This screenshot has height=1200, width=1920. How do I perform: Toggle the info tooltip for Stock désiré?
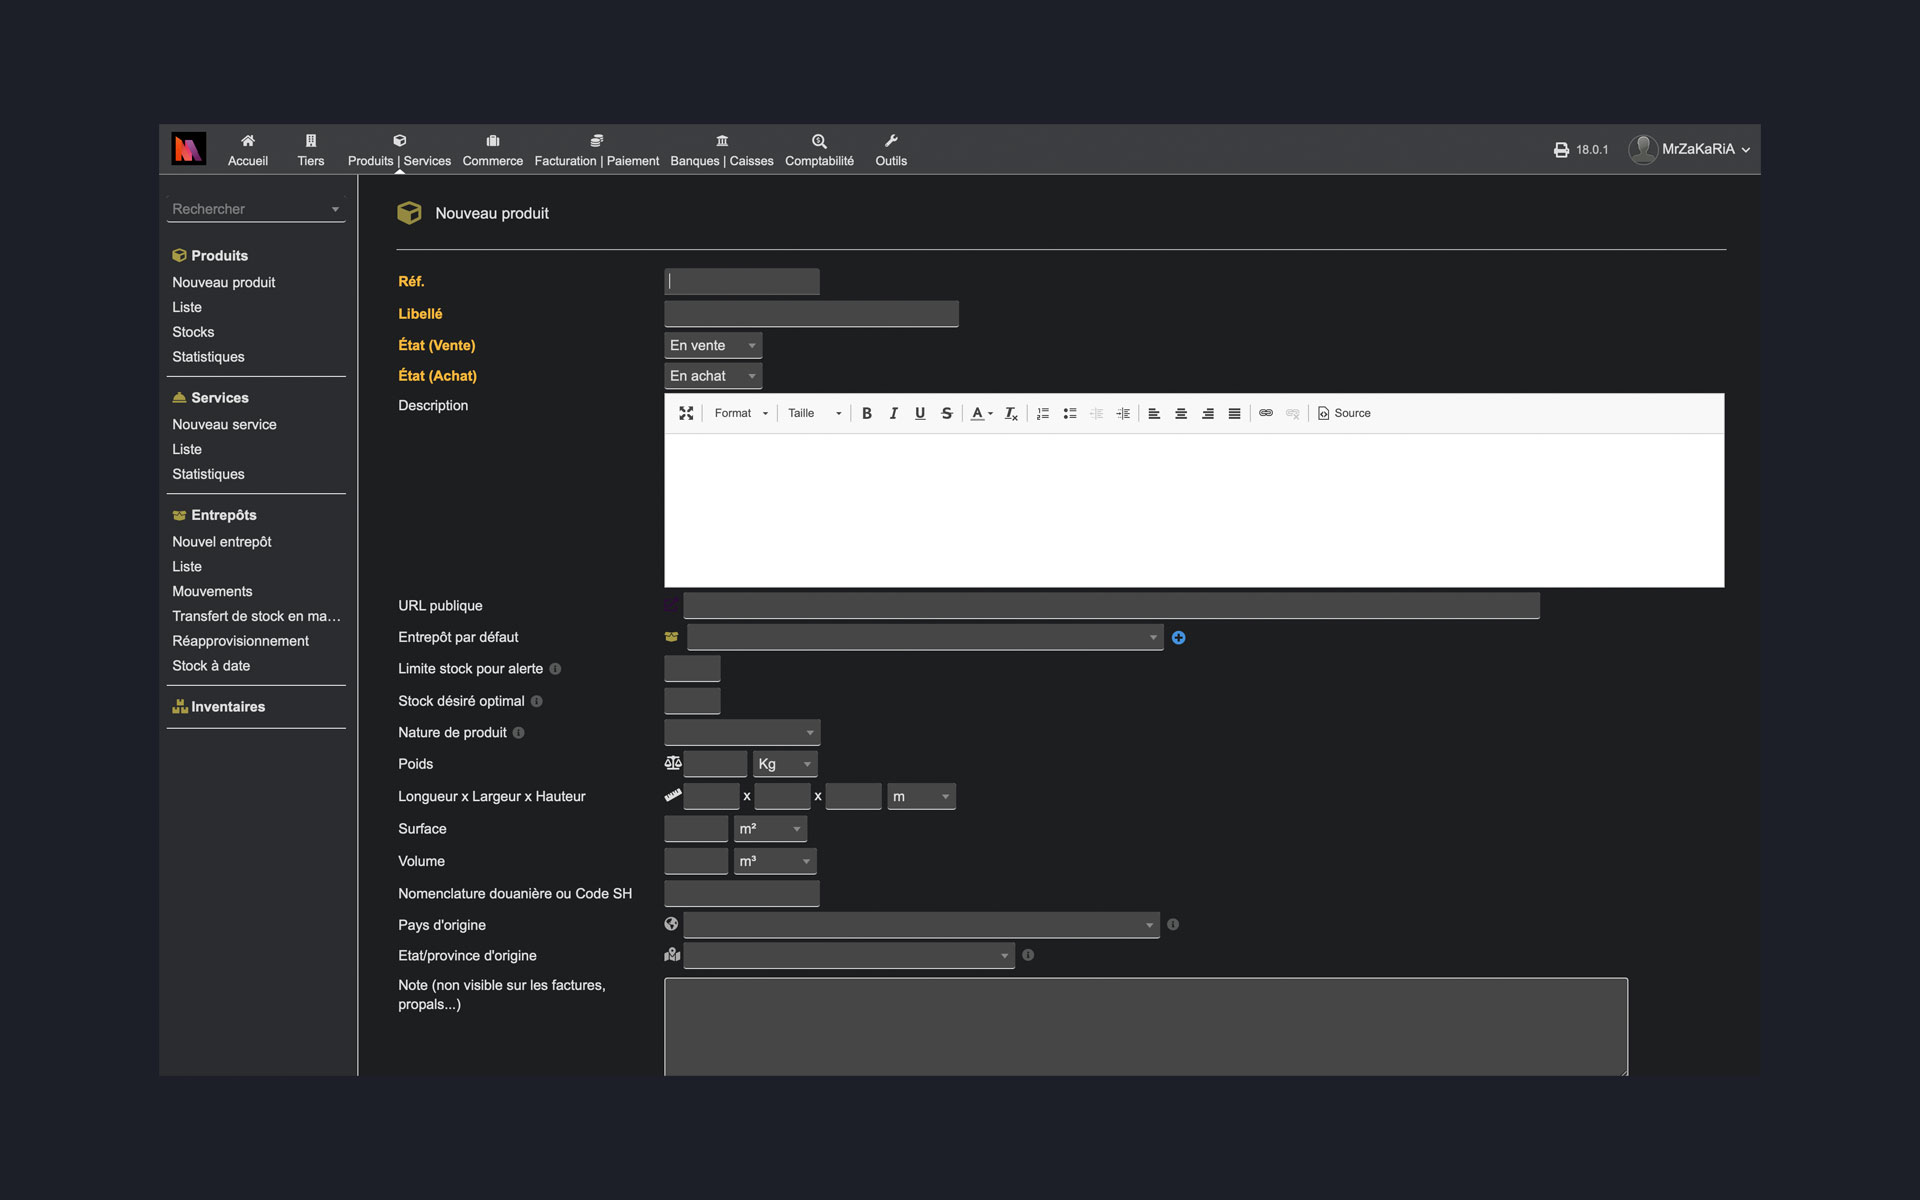(536, 701)
